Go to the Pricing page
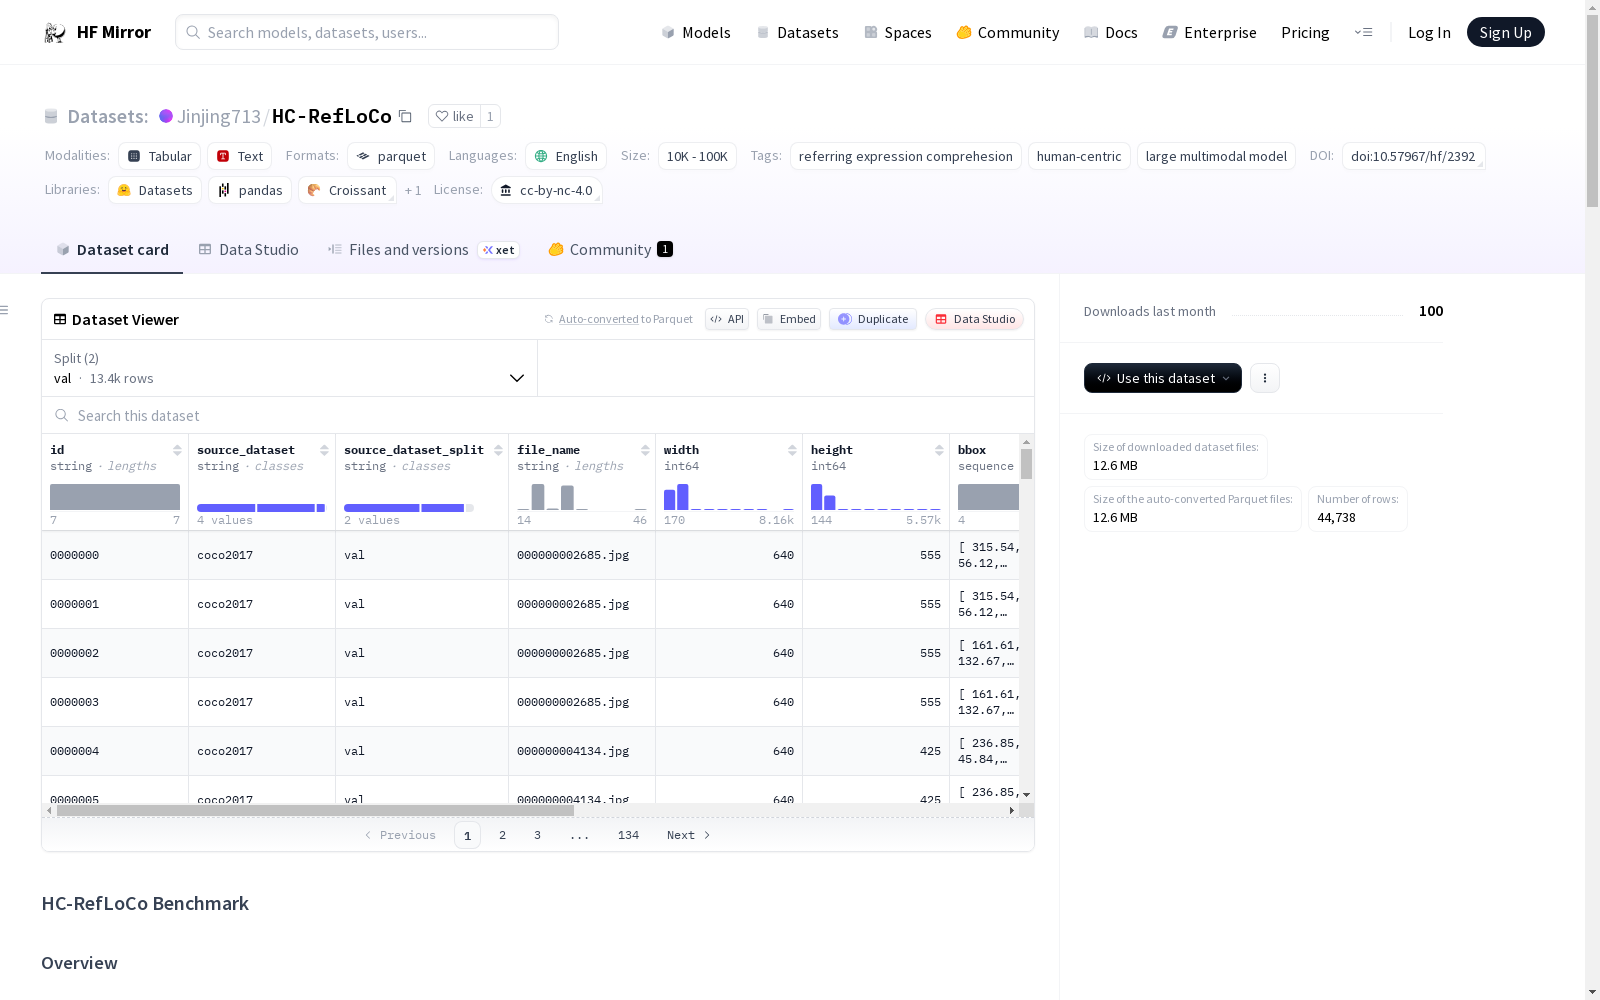Screen dimensions: 1600x1000 point(1305,33)
